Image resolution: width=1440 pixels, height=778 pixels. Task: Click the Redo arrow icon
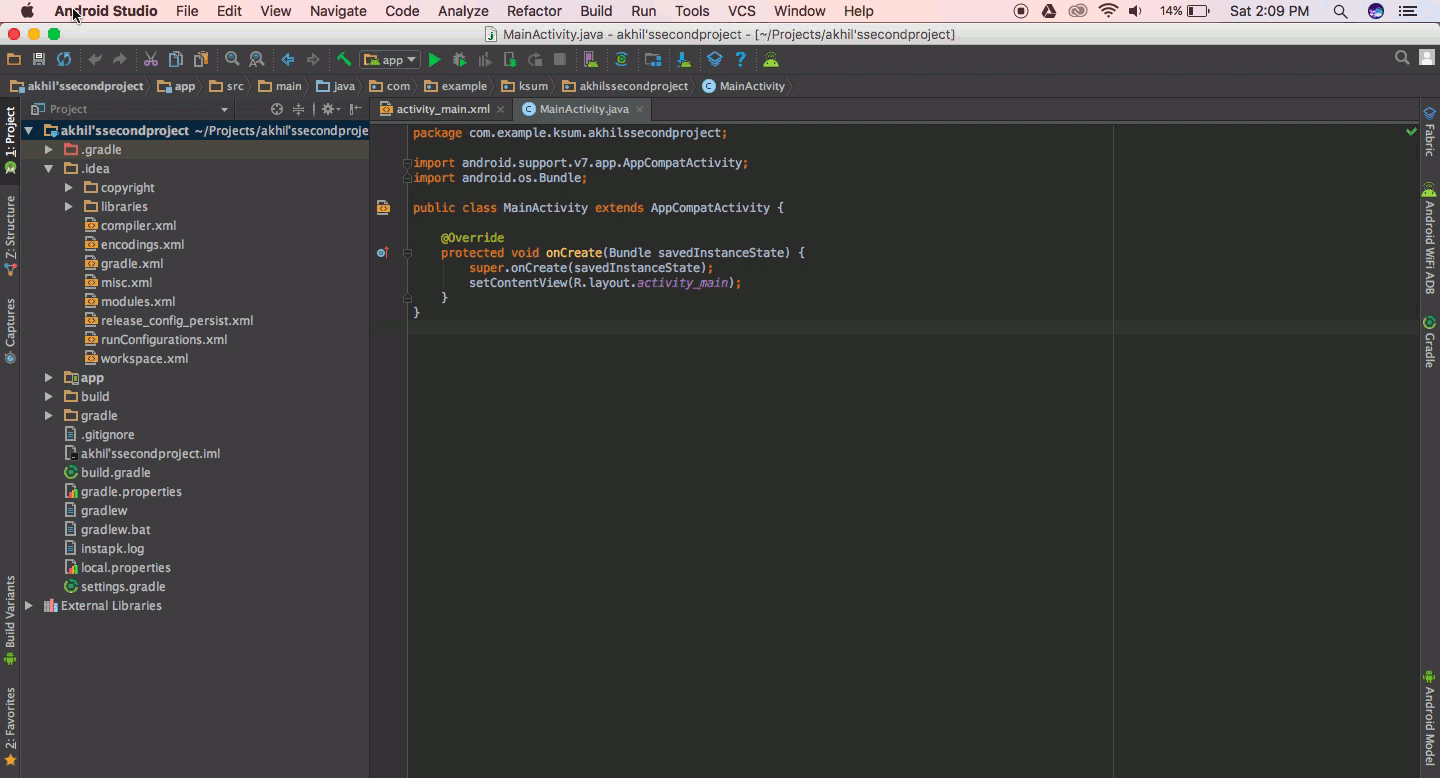[x=120, y=60]
